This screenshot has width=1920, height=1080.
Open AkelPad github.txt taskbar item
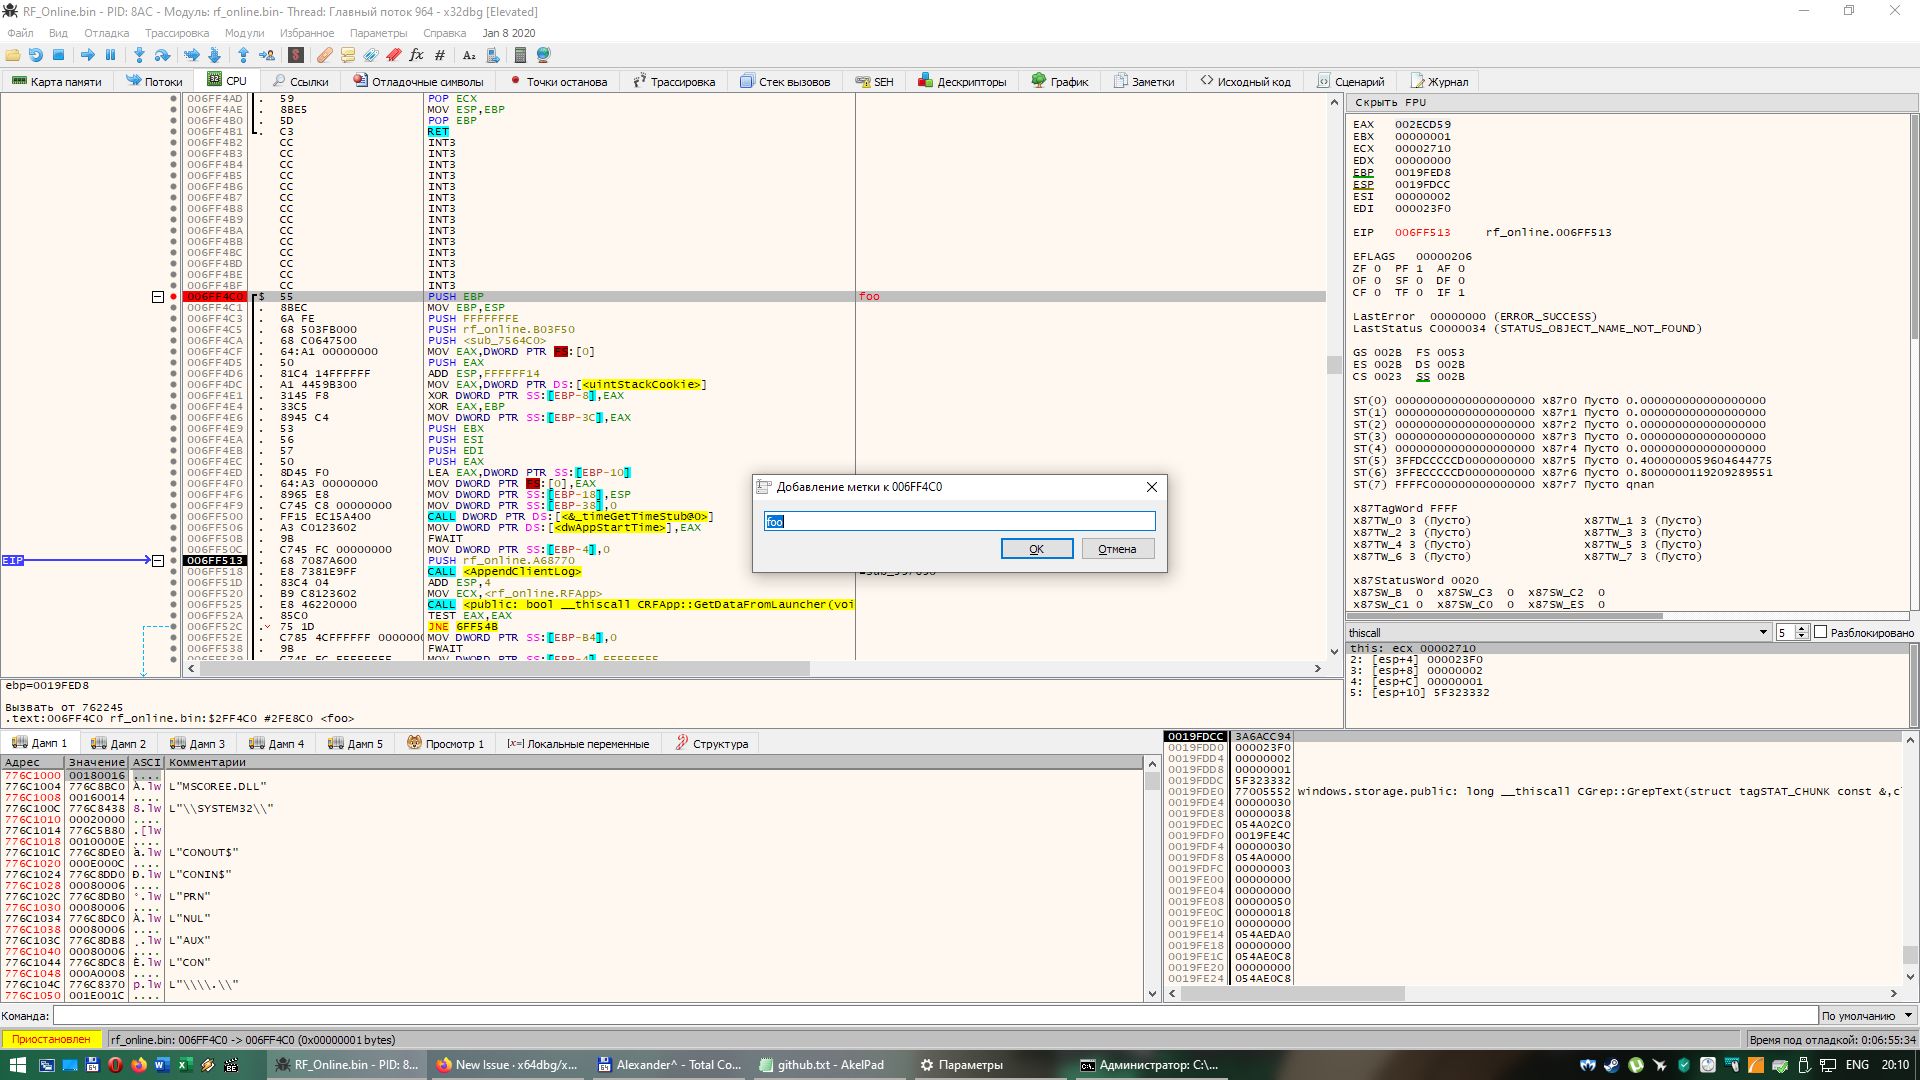[x=822, y=1065]
